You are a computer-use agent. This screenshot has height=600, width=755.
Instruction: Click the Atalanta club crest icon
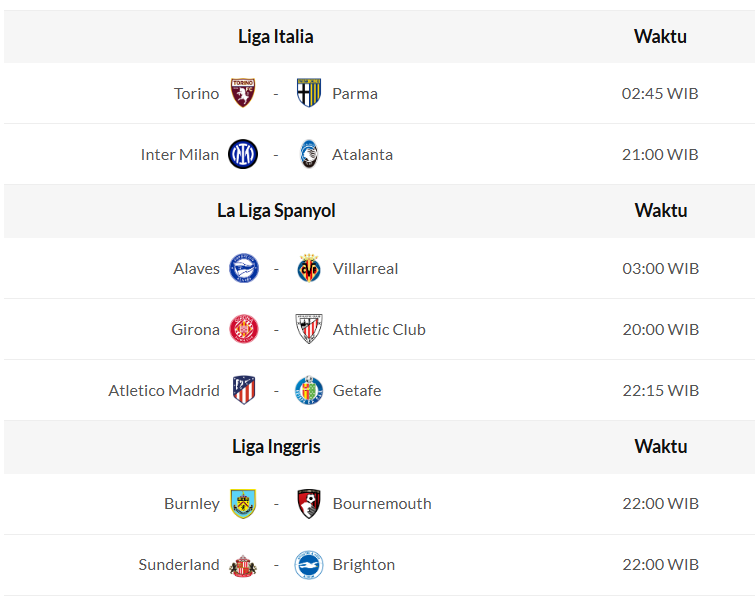tap(308, 154)
